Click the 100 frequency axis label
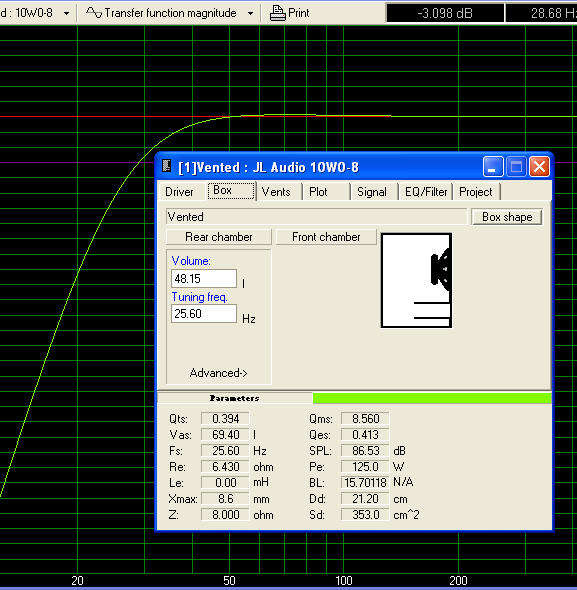 click(344, 581)
